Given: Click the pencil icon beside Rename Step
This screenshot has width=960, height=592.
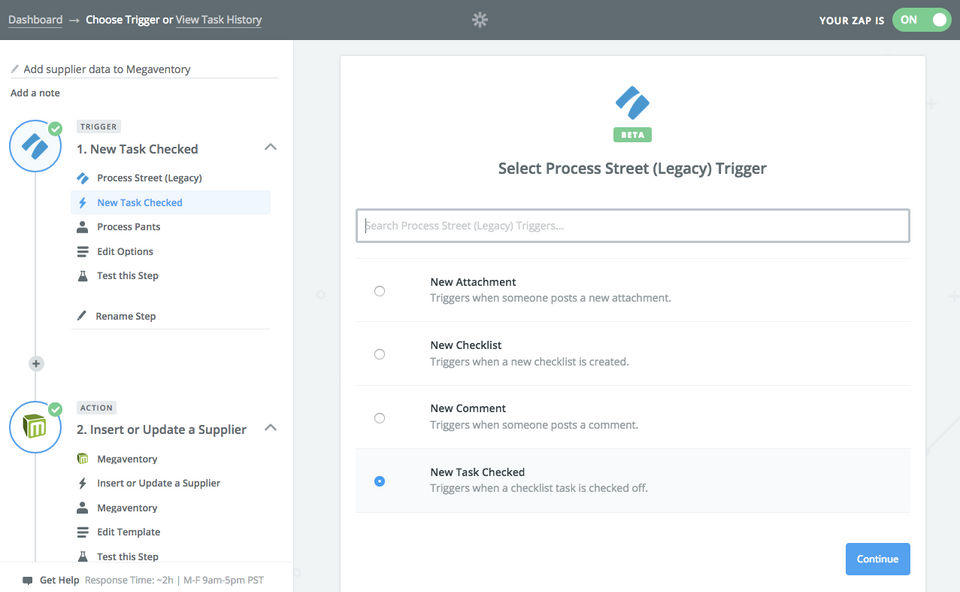Looking at the screenshot, I should pos(82,316).
